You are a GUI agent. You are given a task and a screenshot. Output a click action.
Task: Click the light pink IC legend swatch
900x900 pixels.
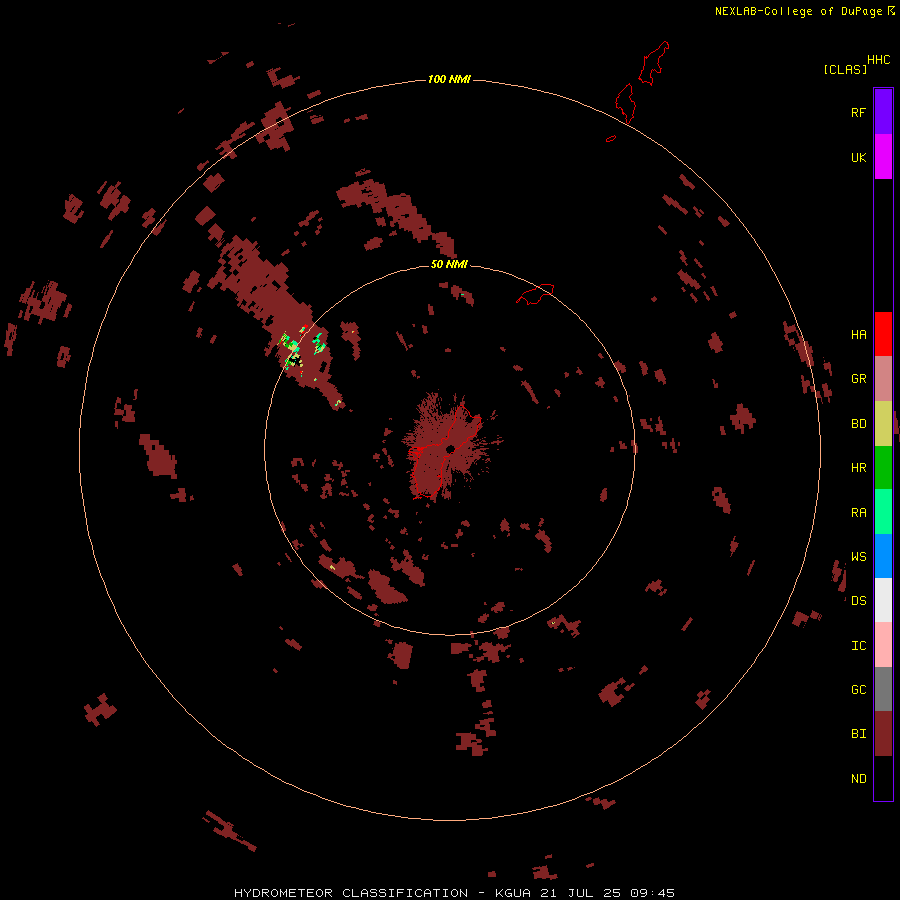pos(883,645)
